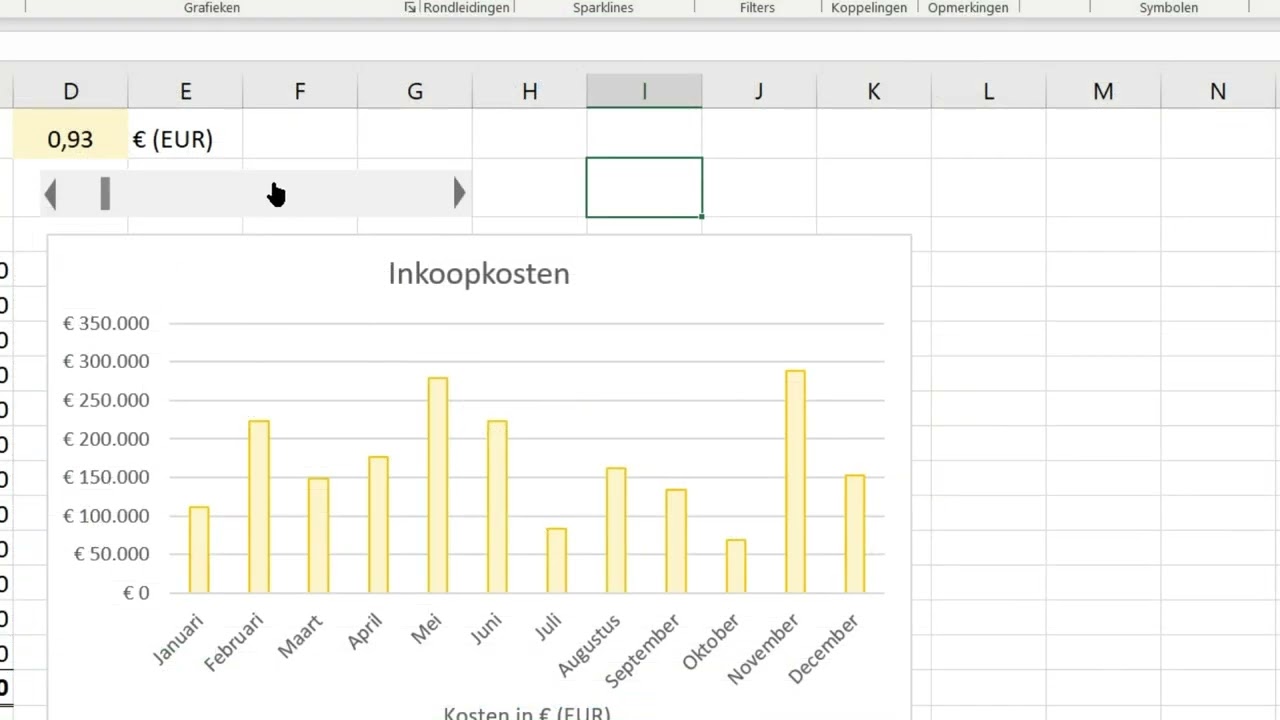The image size is (1280, 720).
Task: Select column E header
Action: [185, 91]
